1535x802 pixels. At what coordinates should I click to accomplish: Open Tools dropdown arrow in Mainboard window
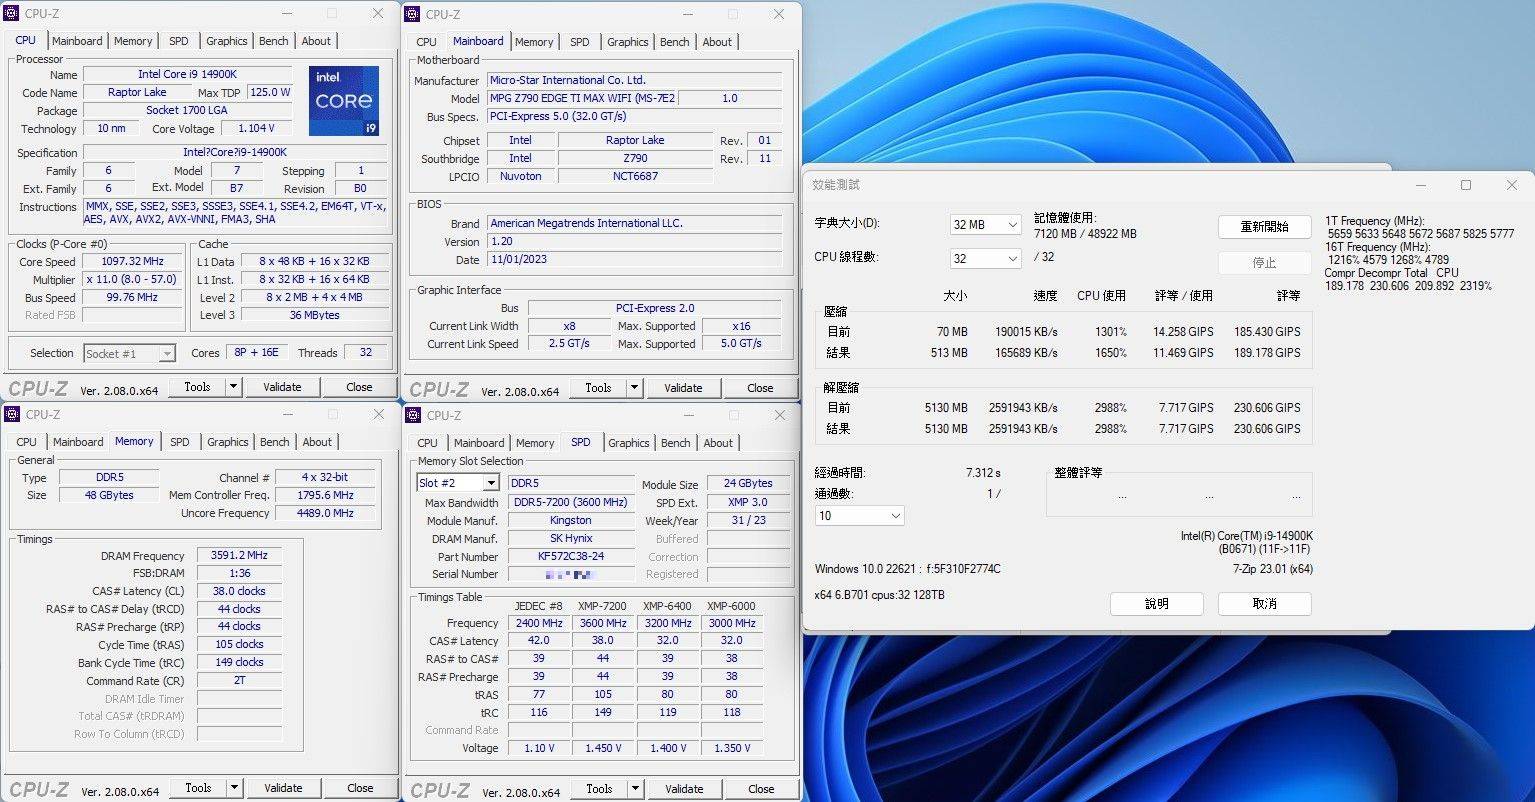pyautogui.click(x=634, y=388)
